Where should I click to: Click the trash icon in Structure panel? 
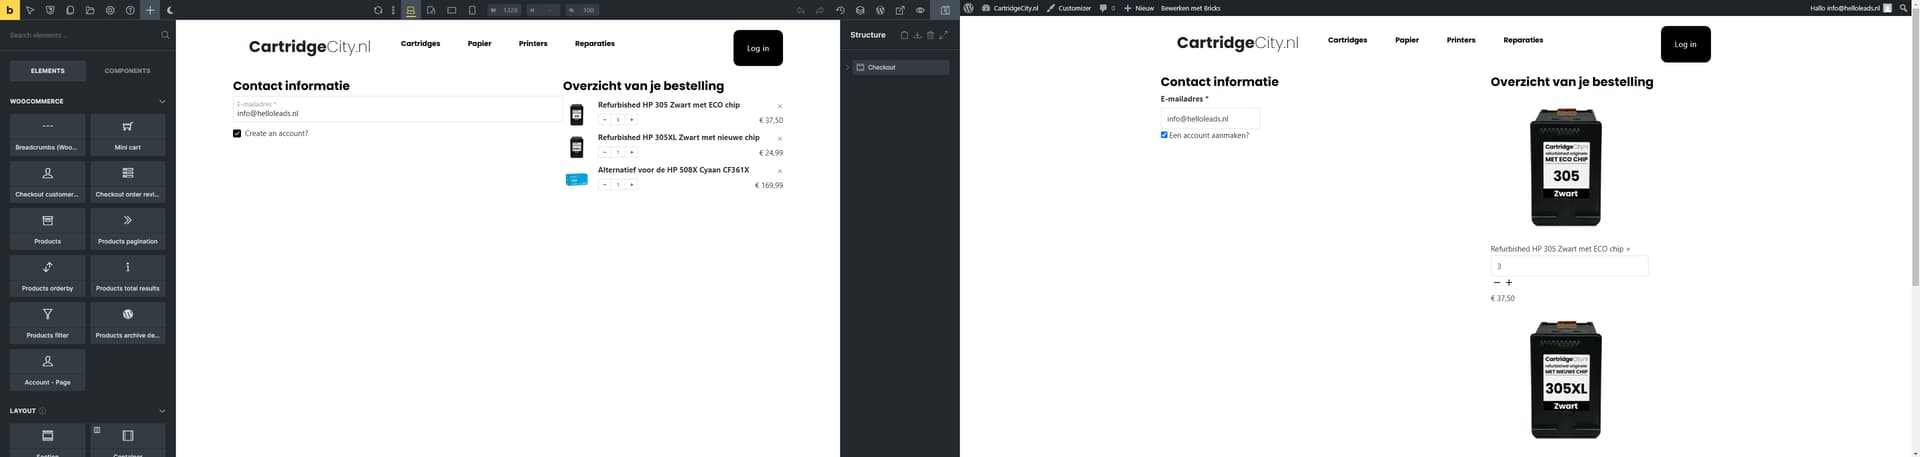(930, 35)
